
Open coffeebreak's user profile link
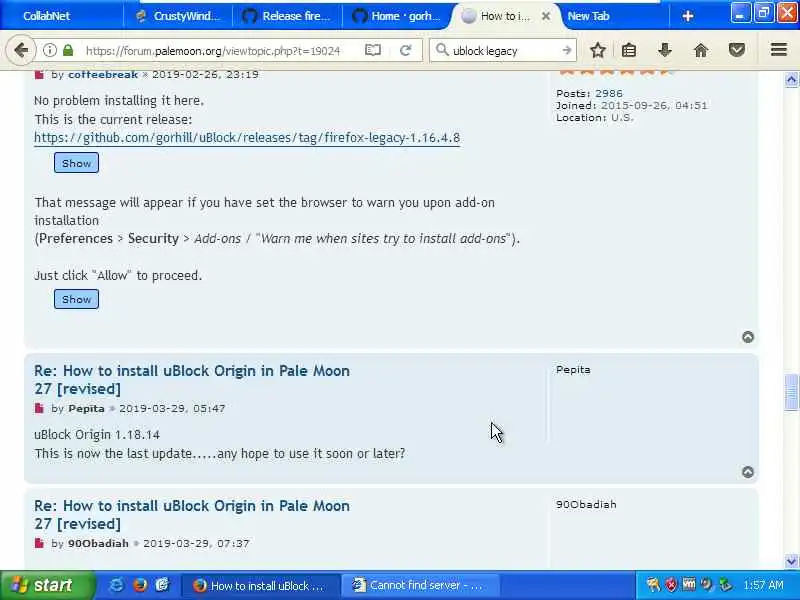pyautogui.click(x=103, y=75)
